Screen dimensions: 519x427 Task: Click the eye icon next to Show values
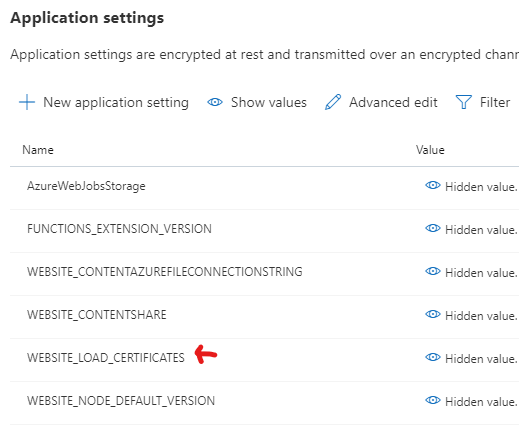point(215,102)
